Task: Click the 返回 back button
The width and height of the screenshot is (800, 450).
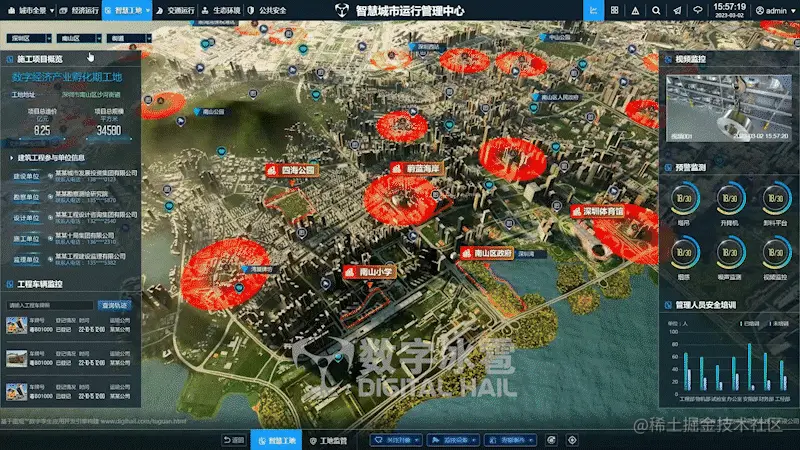Action: [234, 440]
